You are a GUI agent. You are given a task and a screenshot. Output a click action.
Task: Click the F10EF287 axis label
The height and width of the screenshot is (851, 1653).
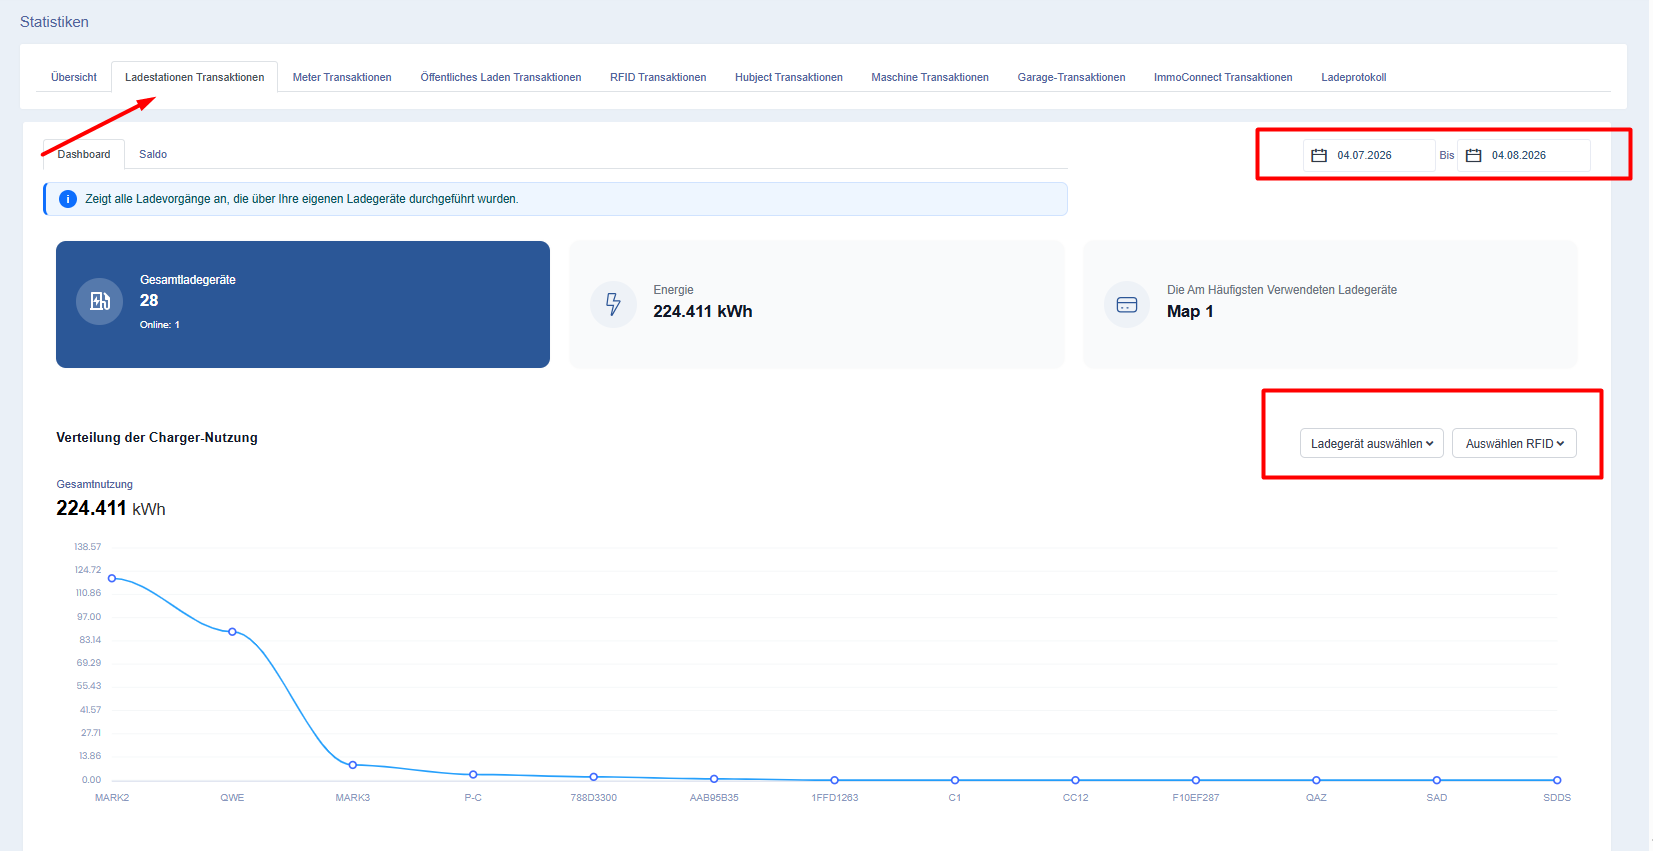pos(1196,798)
